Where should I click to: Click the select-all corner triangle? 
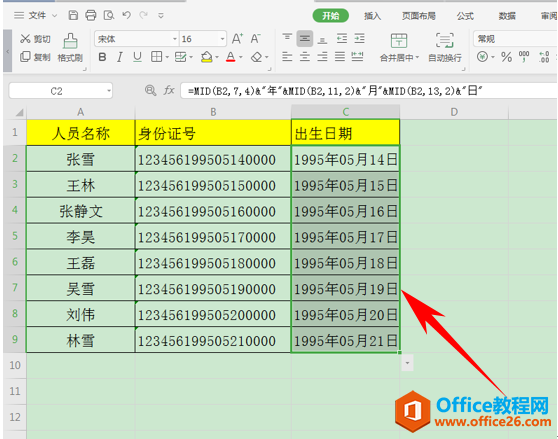pyautogui.click(x=19, y=112)
